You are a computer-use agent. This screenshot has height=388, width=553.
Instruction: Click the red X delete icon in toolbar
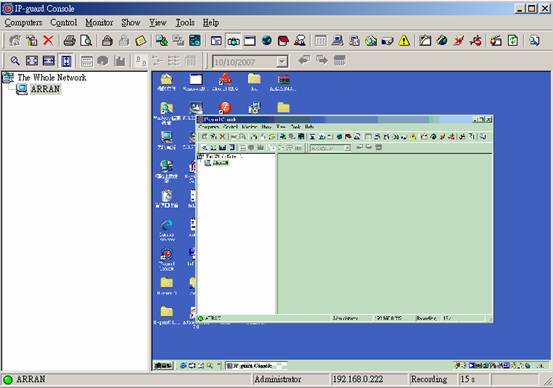48,41
